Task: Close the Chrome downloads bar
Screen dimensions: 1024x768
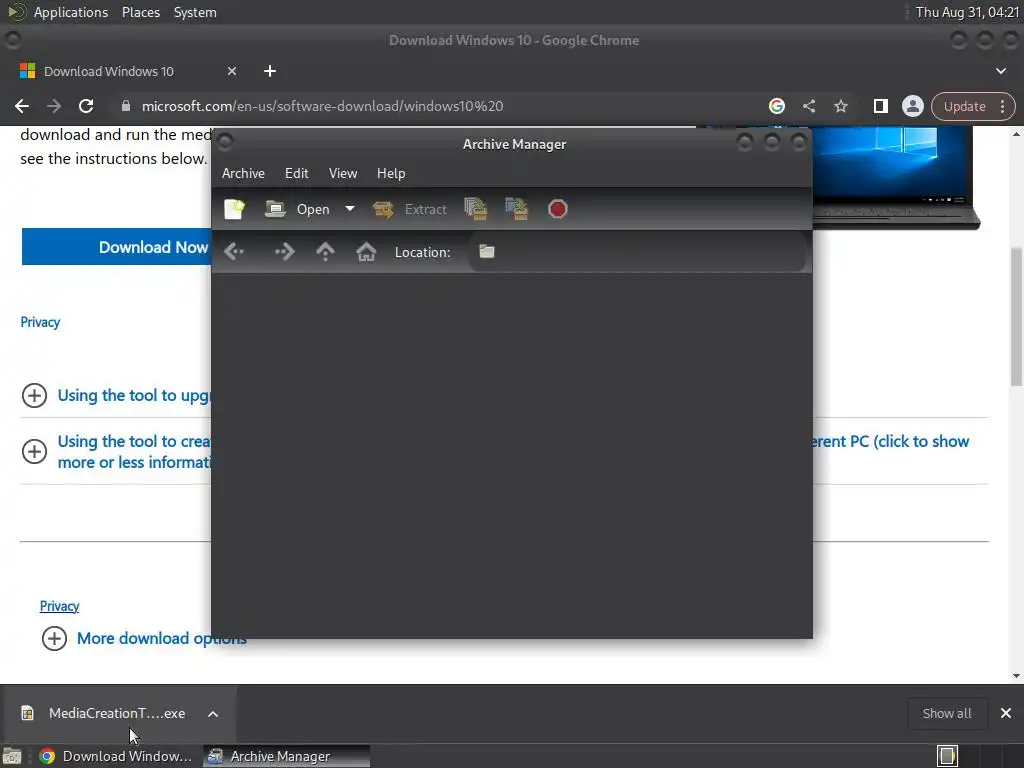Action: pyautogui.click(x=1006, y=713)
